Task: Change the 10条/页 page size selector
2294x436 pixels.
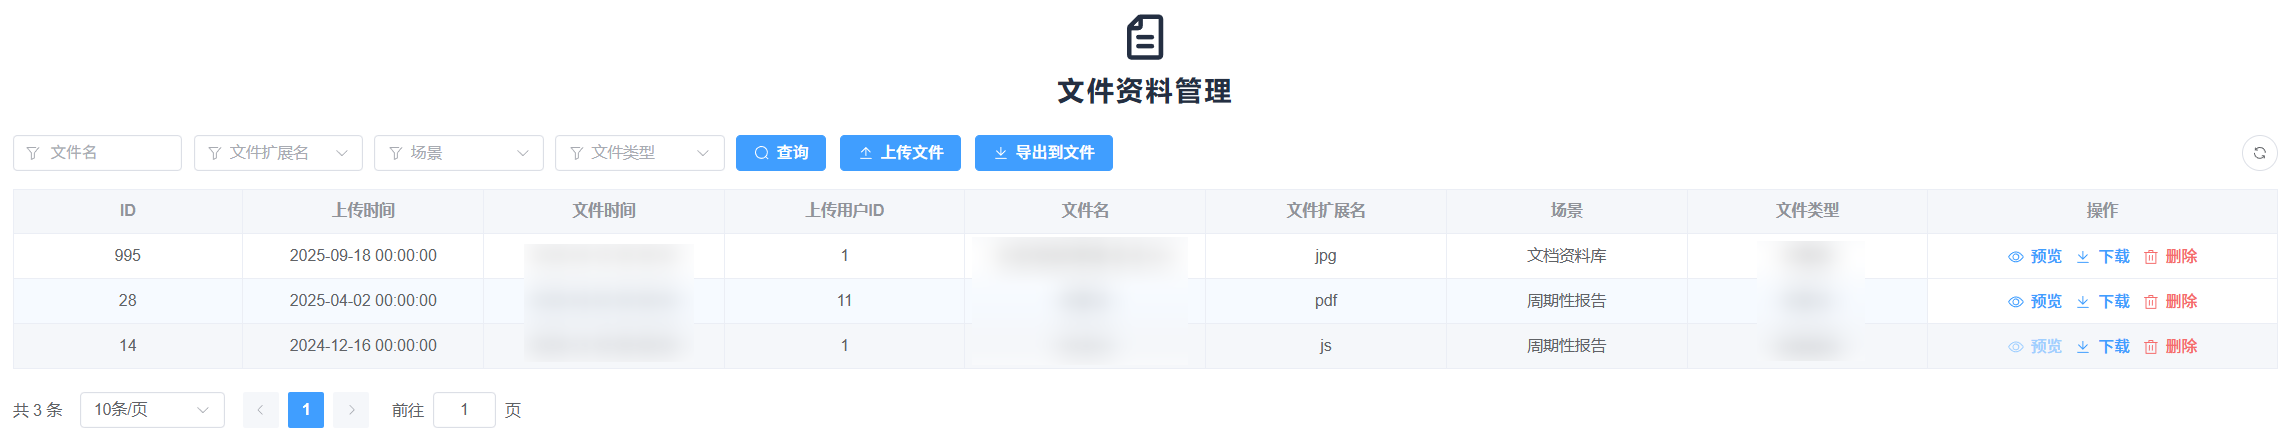Action: (152, 410)
